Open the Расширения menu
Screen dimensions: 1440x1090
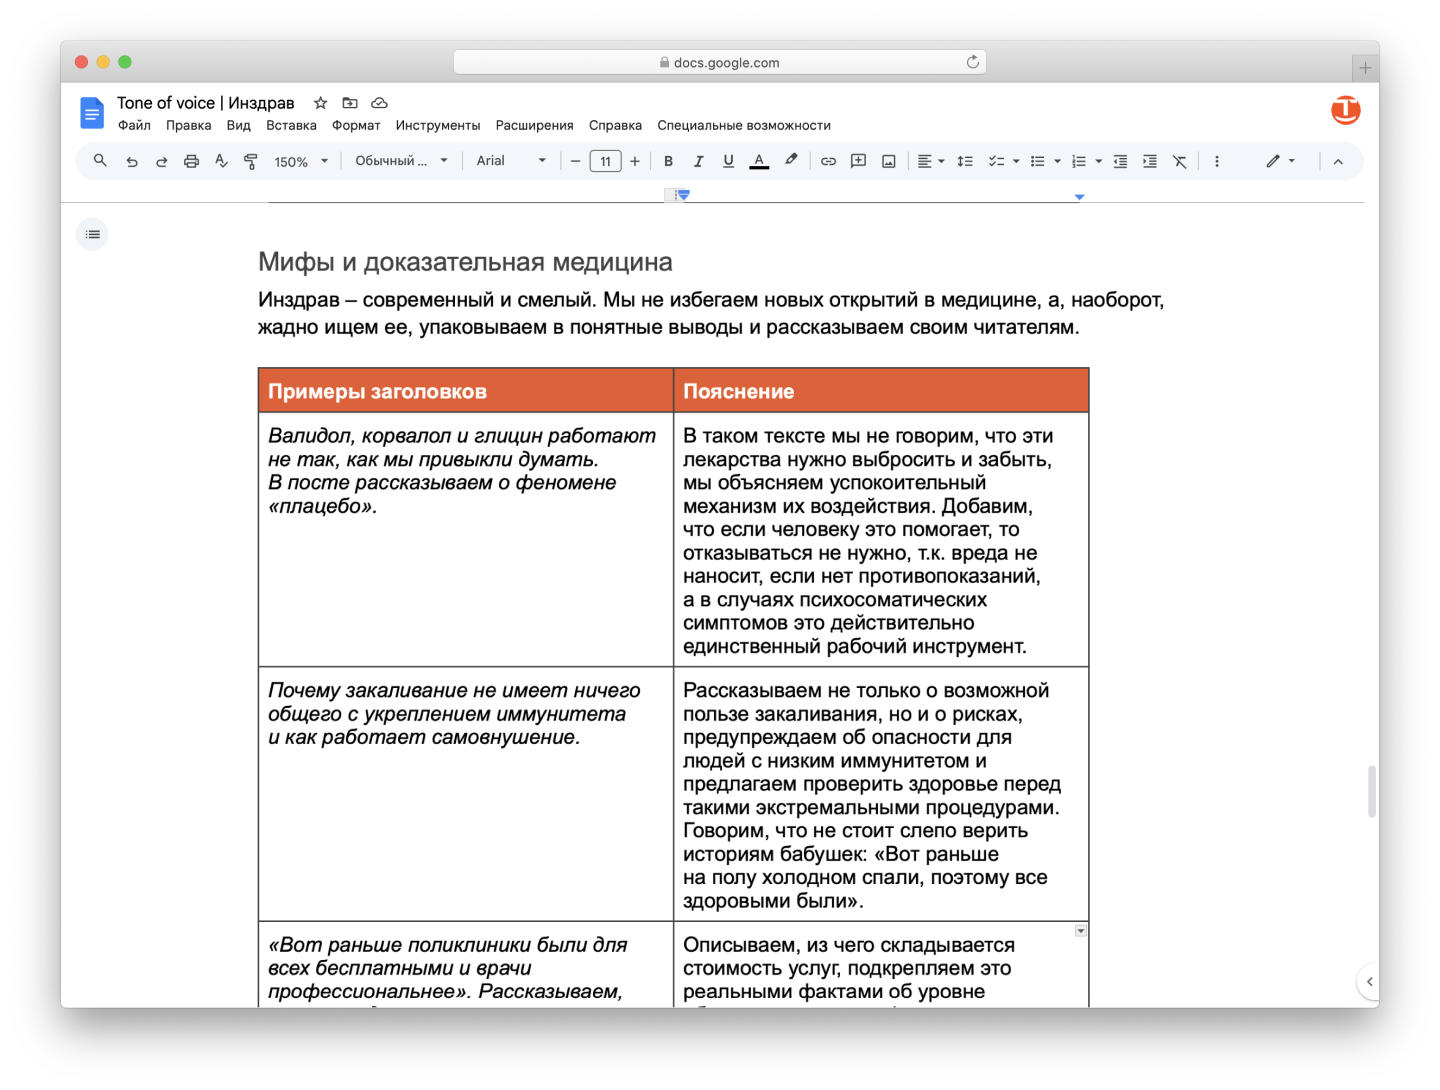534,126
